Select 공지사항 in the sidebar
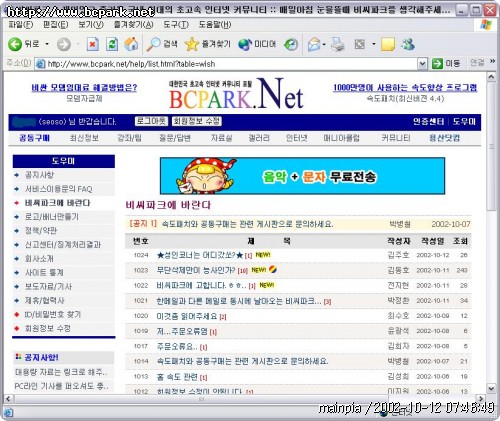 point(39,175)
